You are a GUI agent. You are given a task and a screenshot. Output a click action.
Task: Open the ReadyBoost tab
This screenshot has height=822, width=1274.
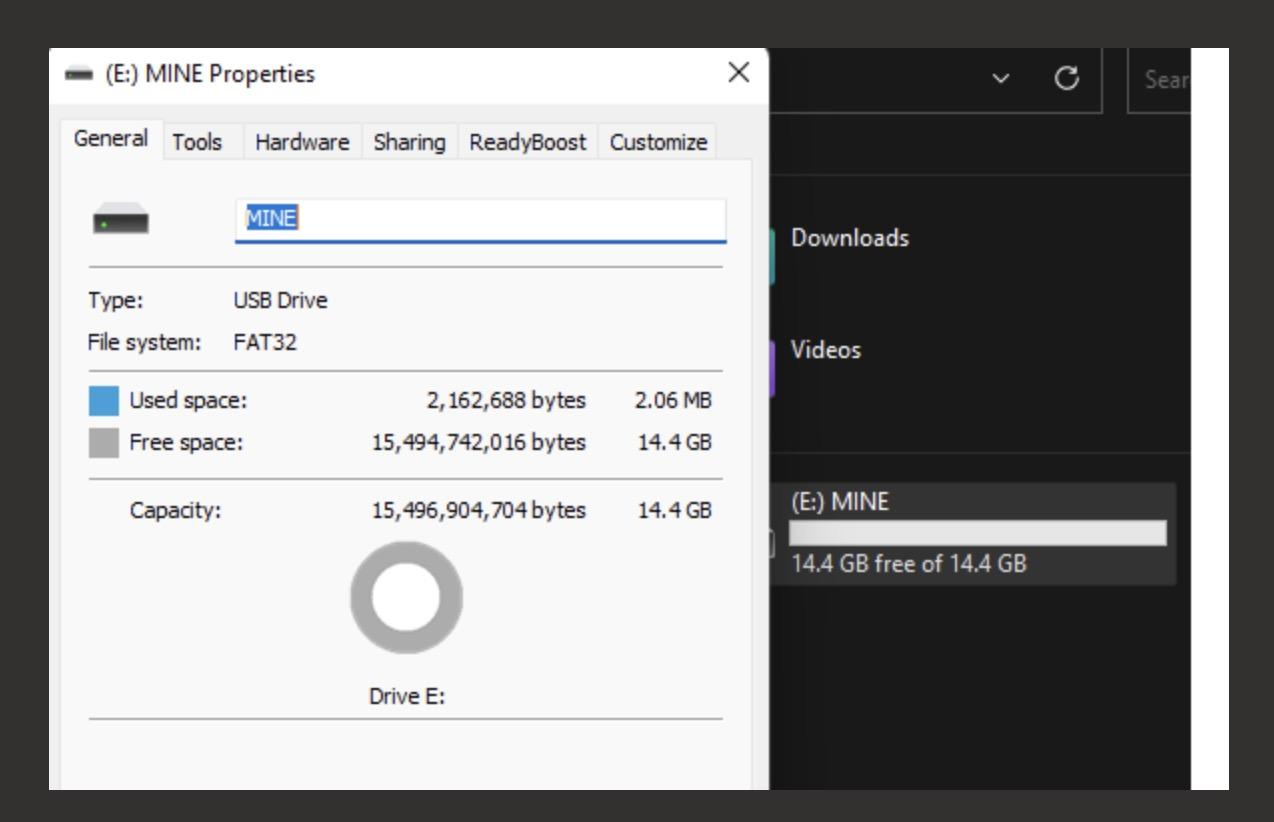point(527,143)
